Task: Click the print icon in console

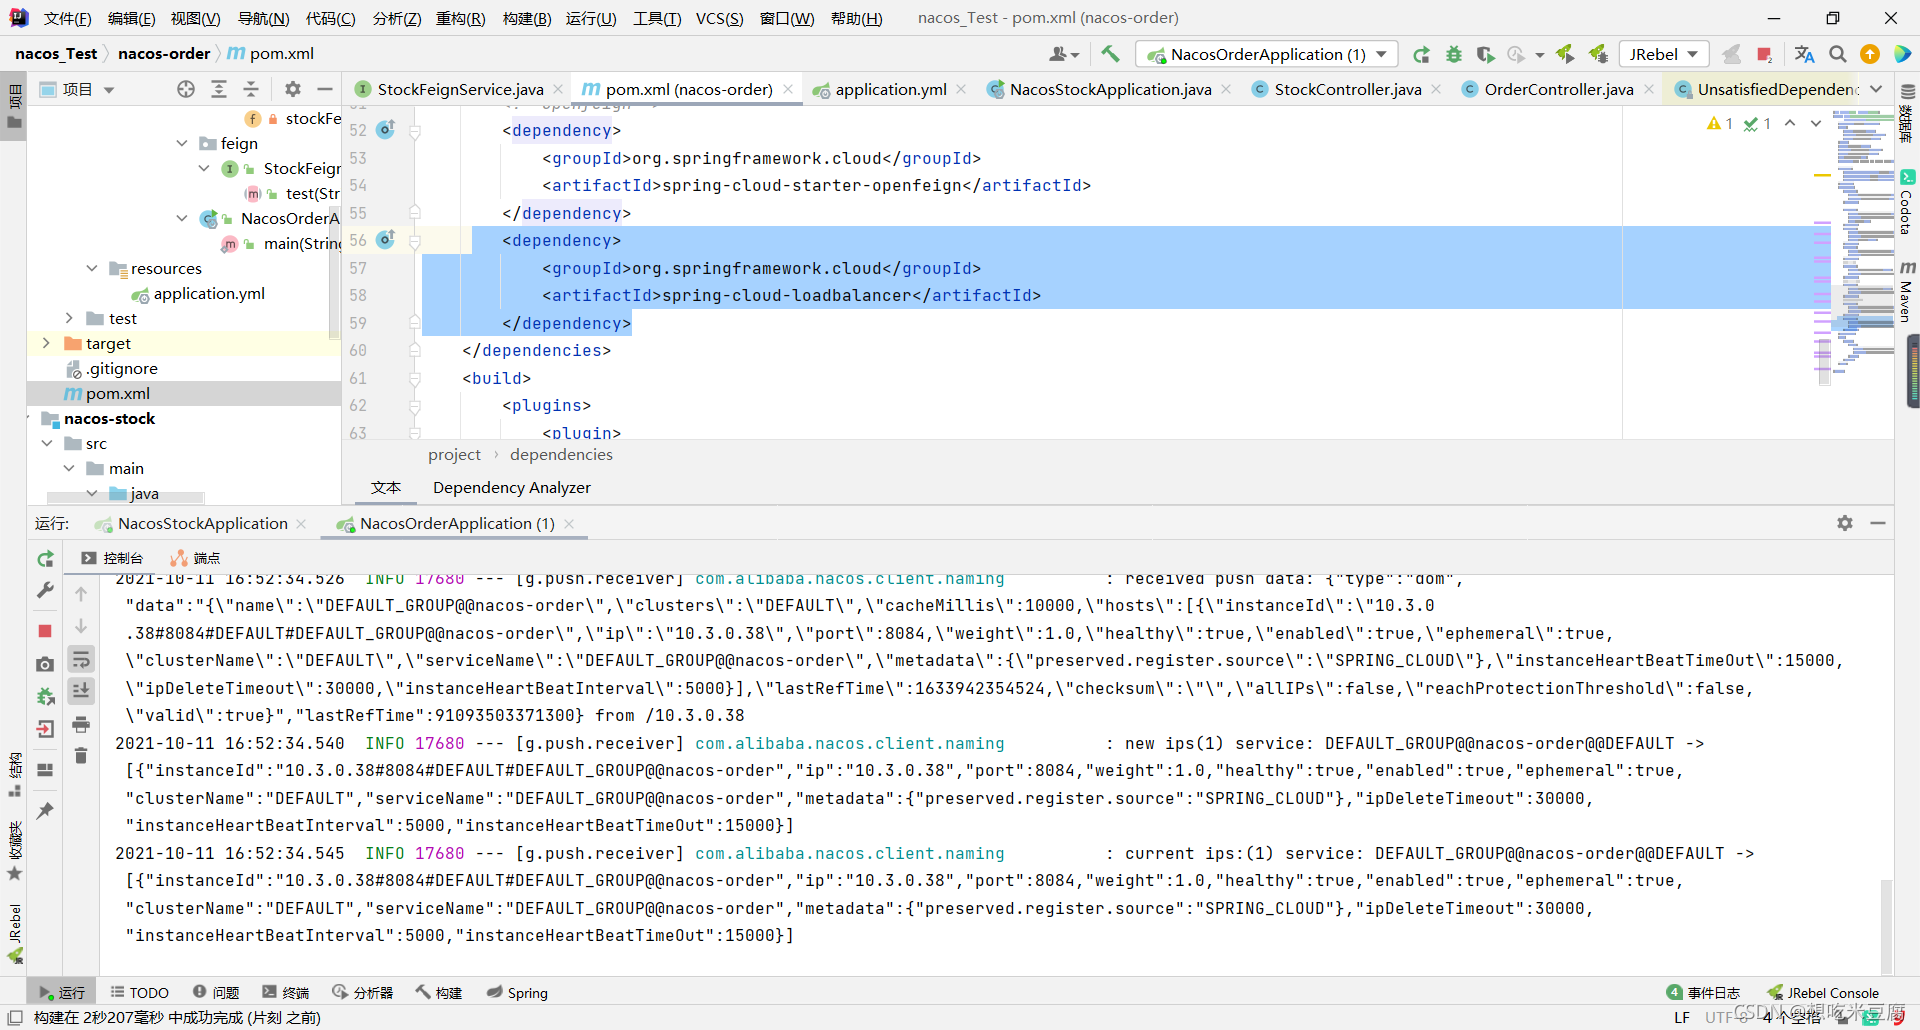Action: click(81, 724)
